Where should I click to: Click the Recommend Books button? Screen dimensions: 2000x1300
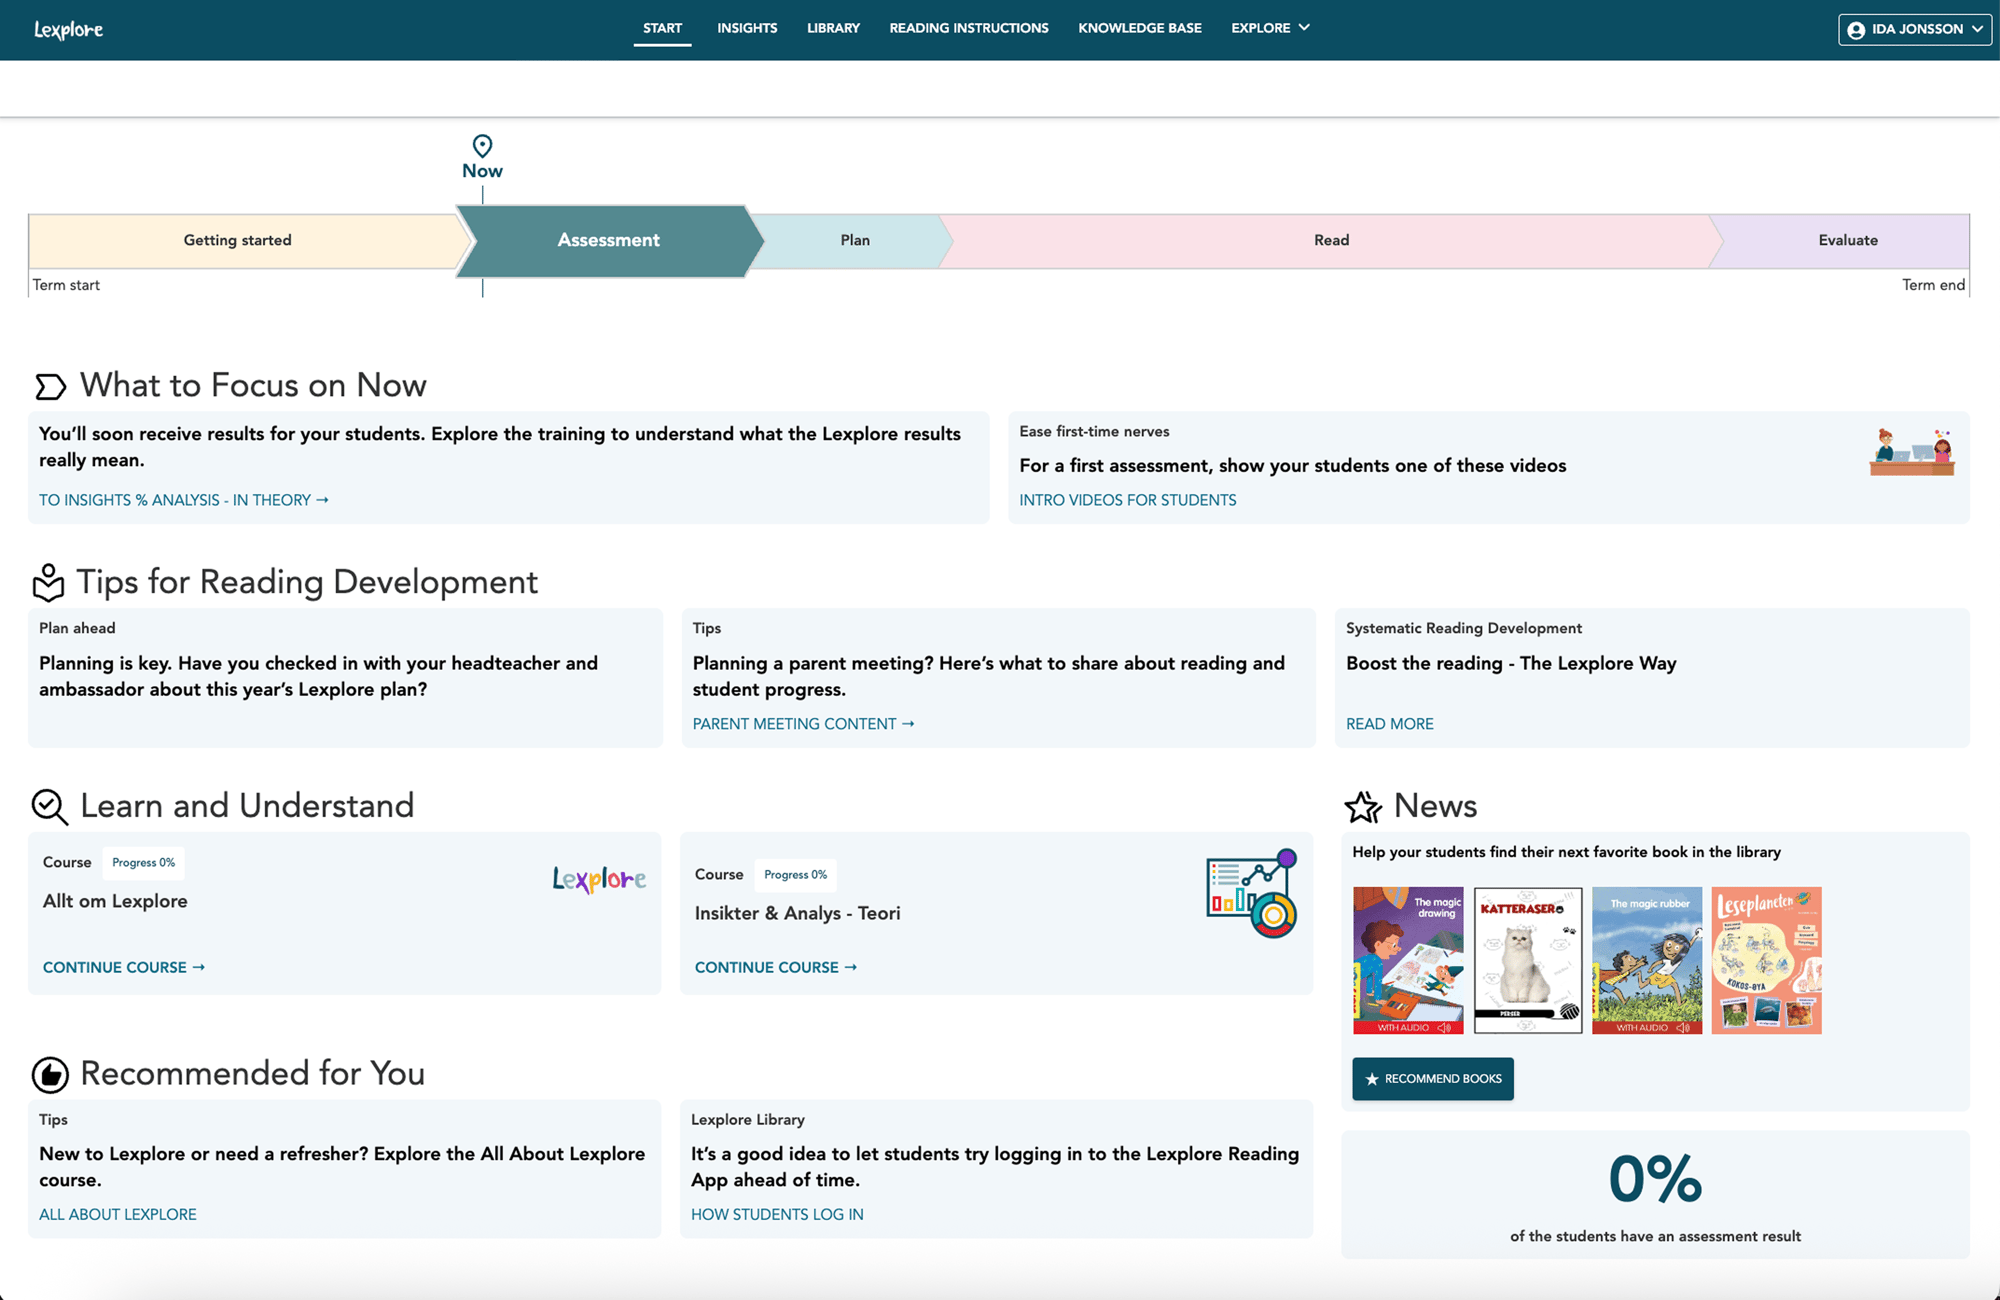pyautogui.click(x=1433, y=1079)
